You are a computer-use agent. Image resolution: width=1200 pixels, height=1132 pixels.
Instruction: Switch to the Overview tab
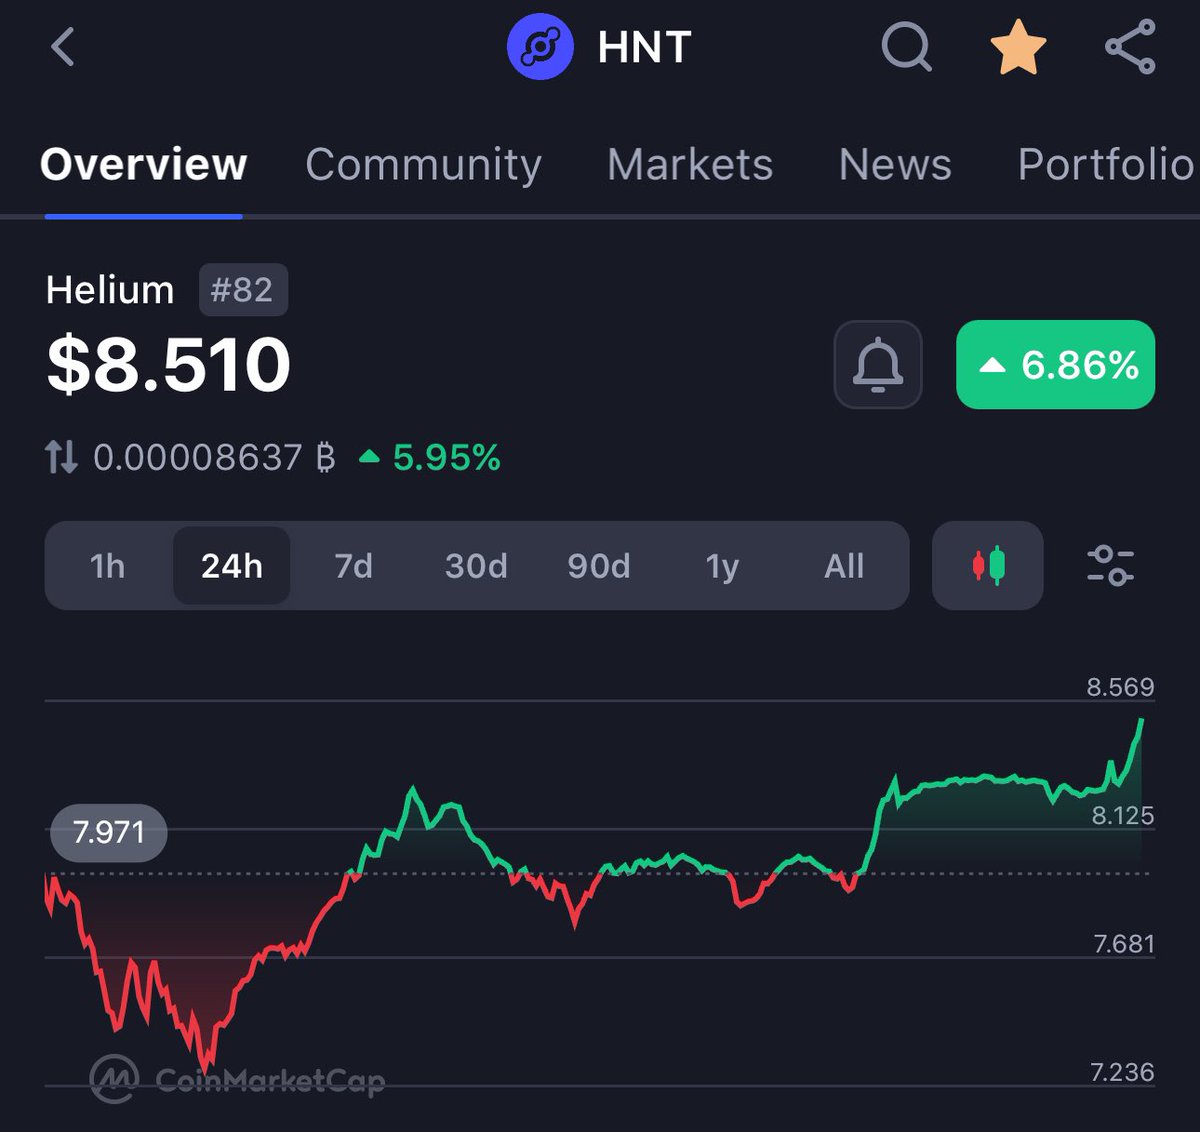143,164
